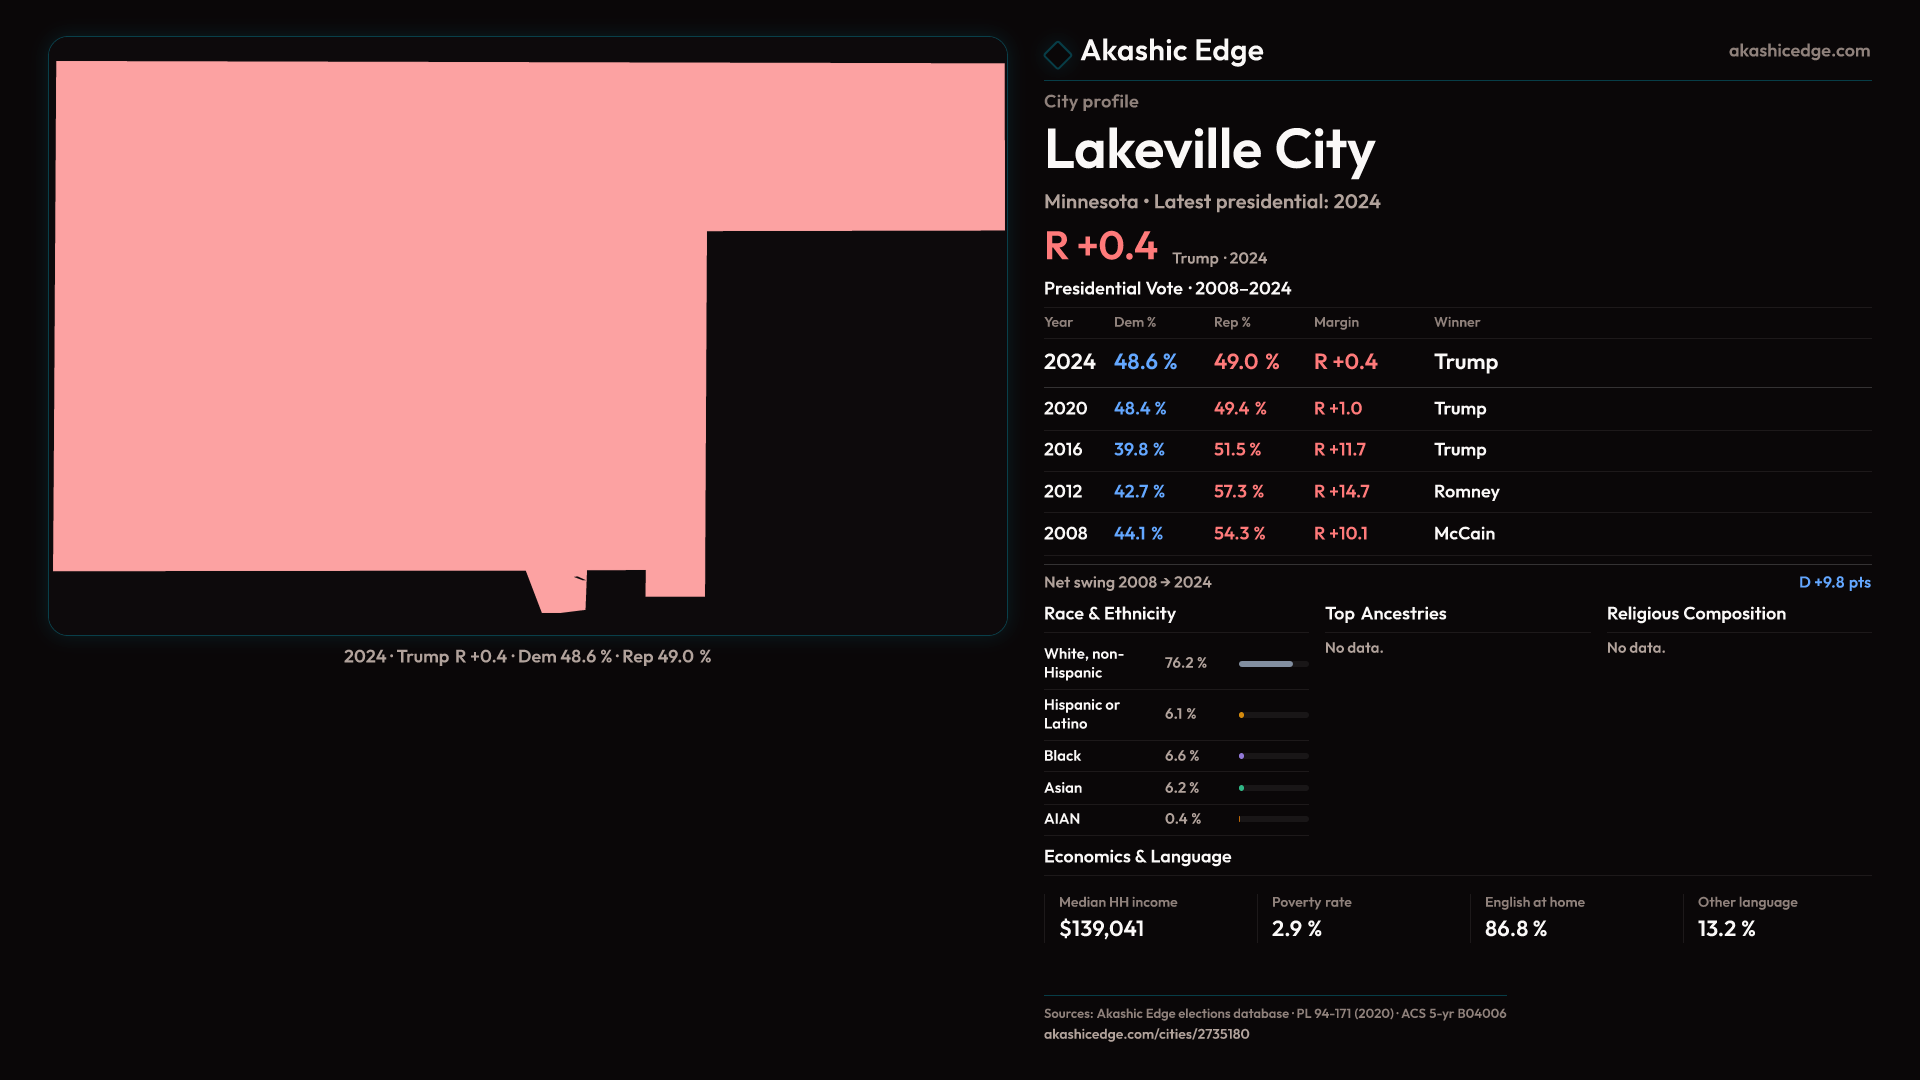This screenshot has width=1920, height=1080.
Task: Click the Median HH income value
Action: (1101, 929)
